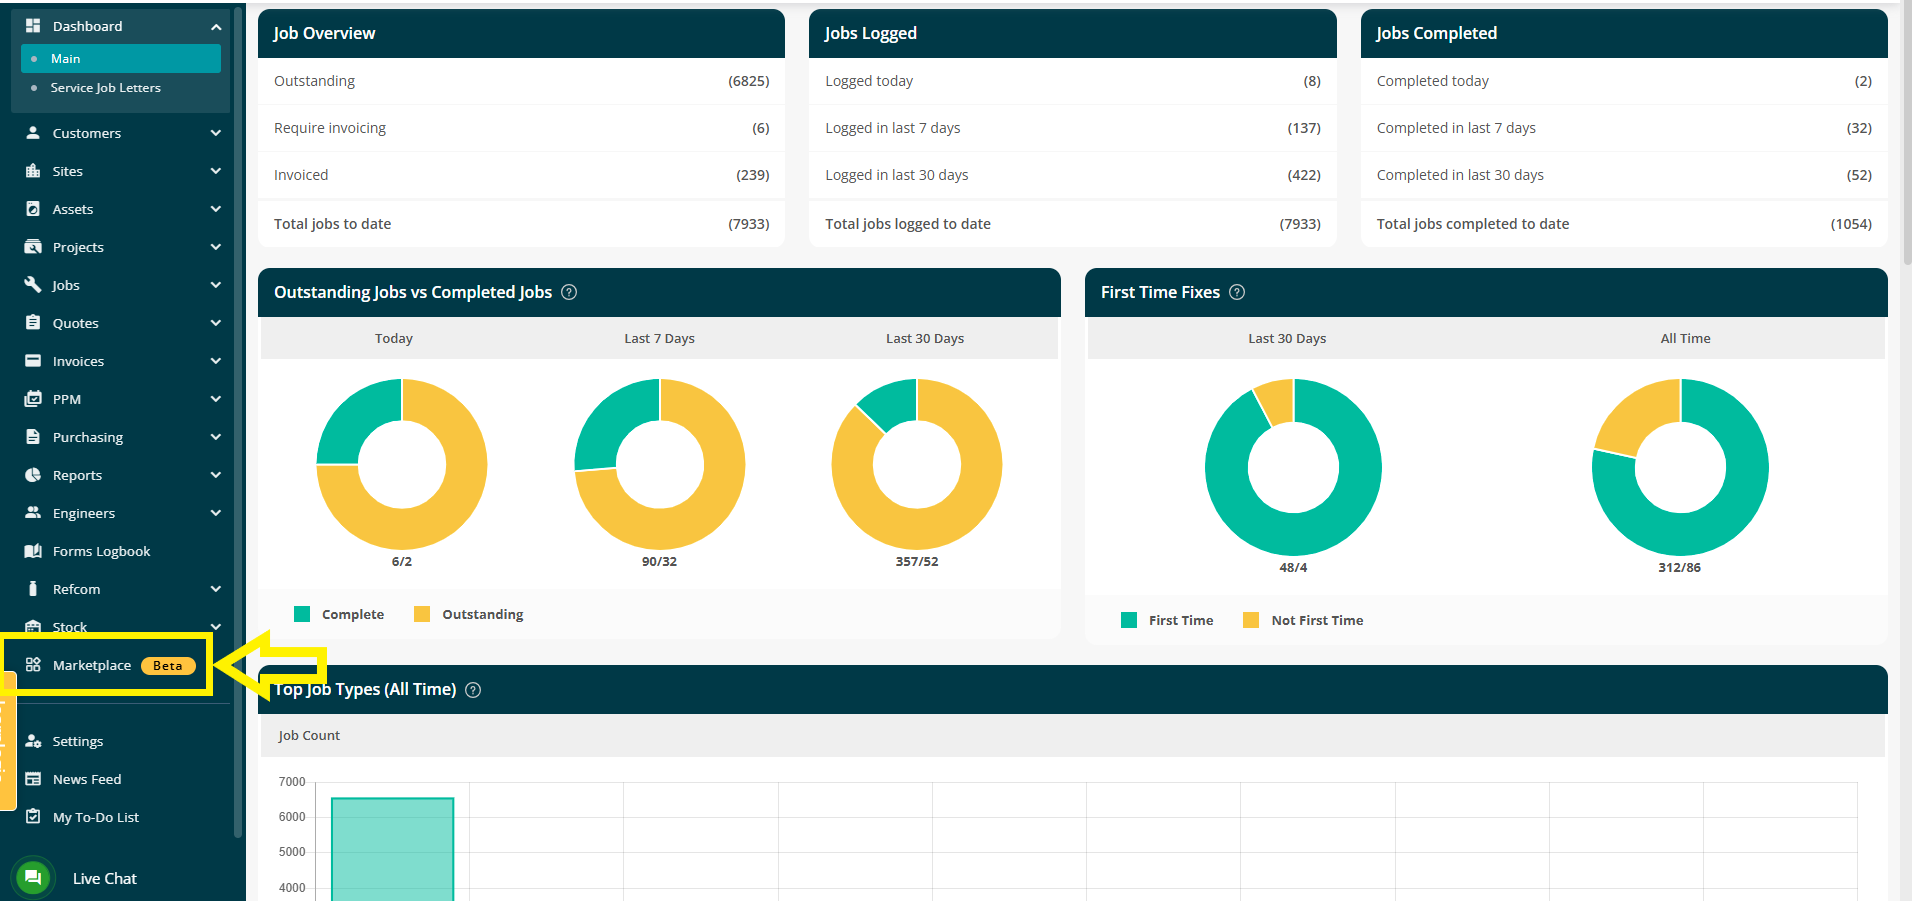Click the Projects icon in sidebar
This screenshot has height=901, width=1912.
click(x=33, y=247)
